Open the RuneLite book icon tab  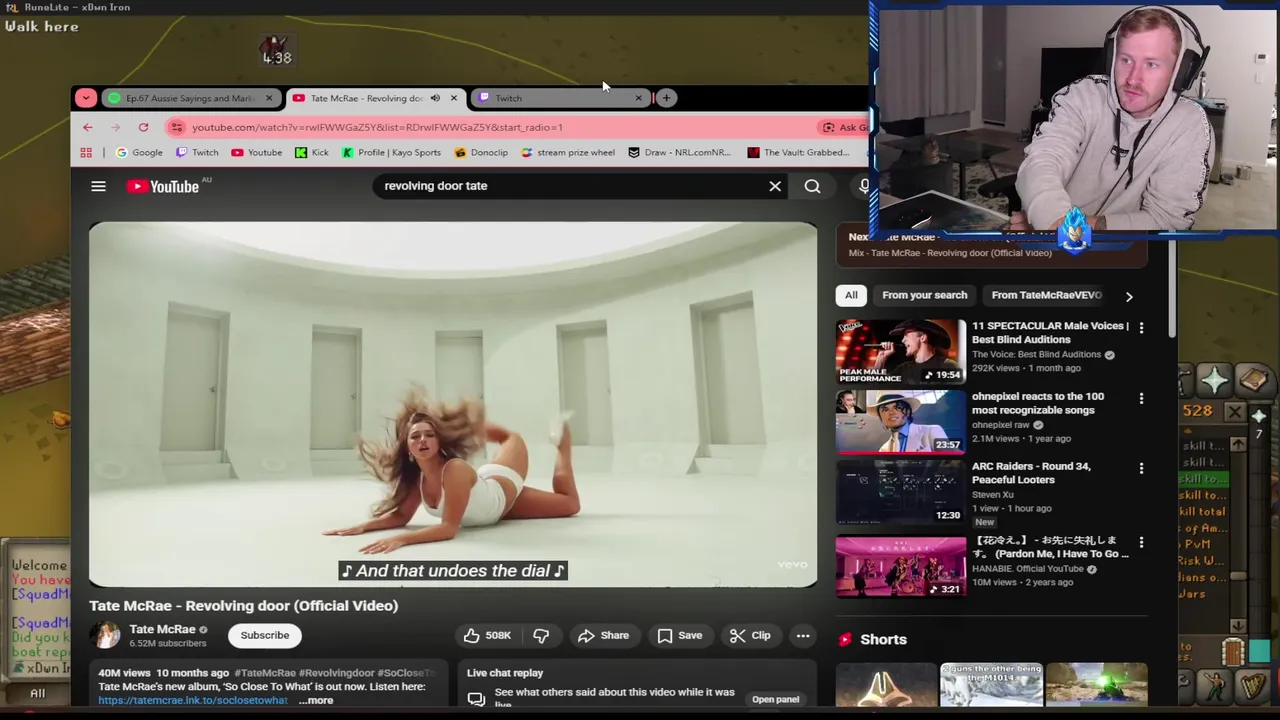(x=1253, y=380)
